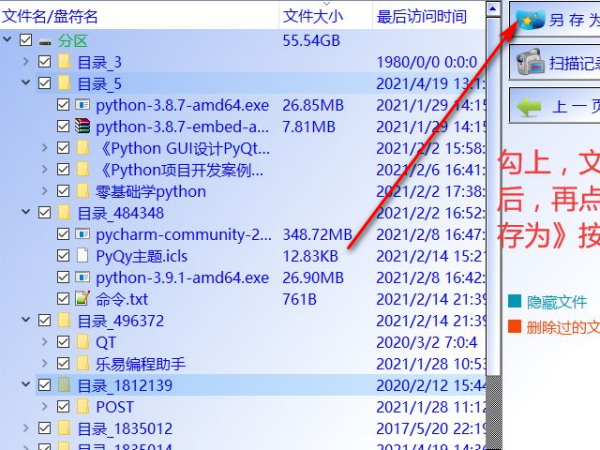Viewport: 600px width, 450px height.
Task: Select the 55.54GB size of 分区
Action: 311,41
